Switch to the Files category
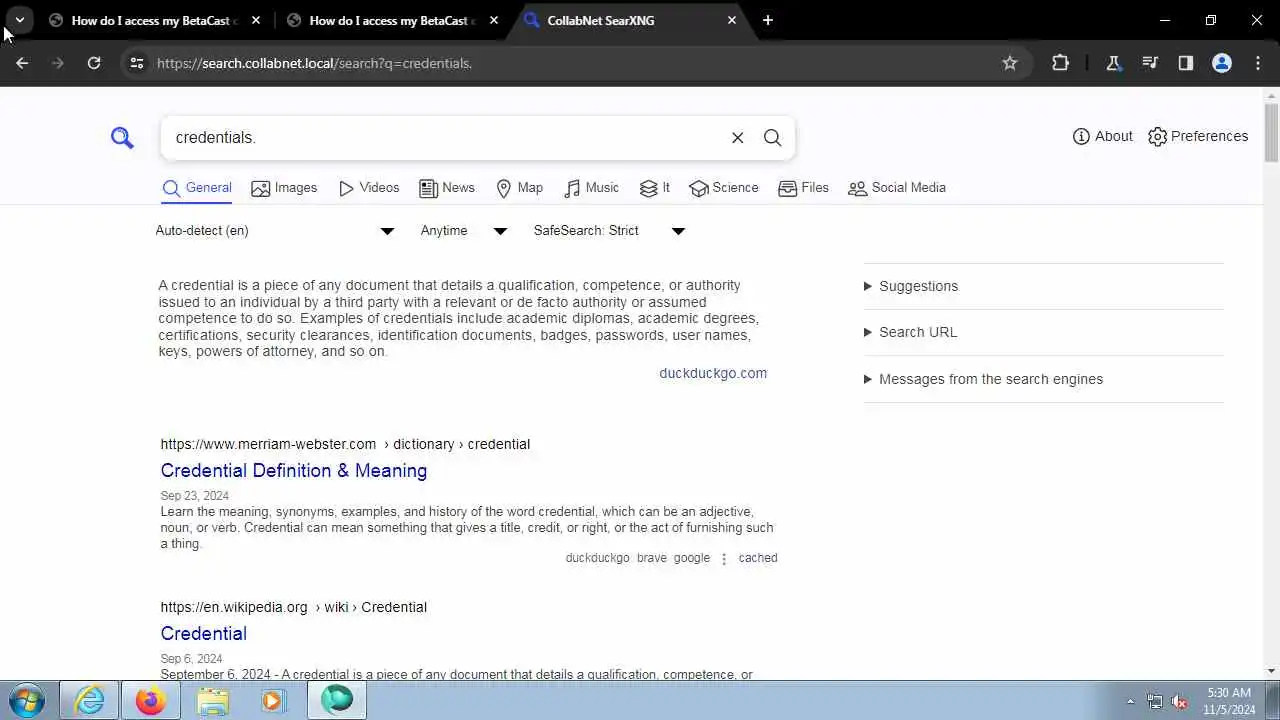Viewport: 1280px width, 720px height. coord(804,188)
